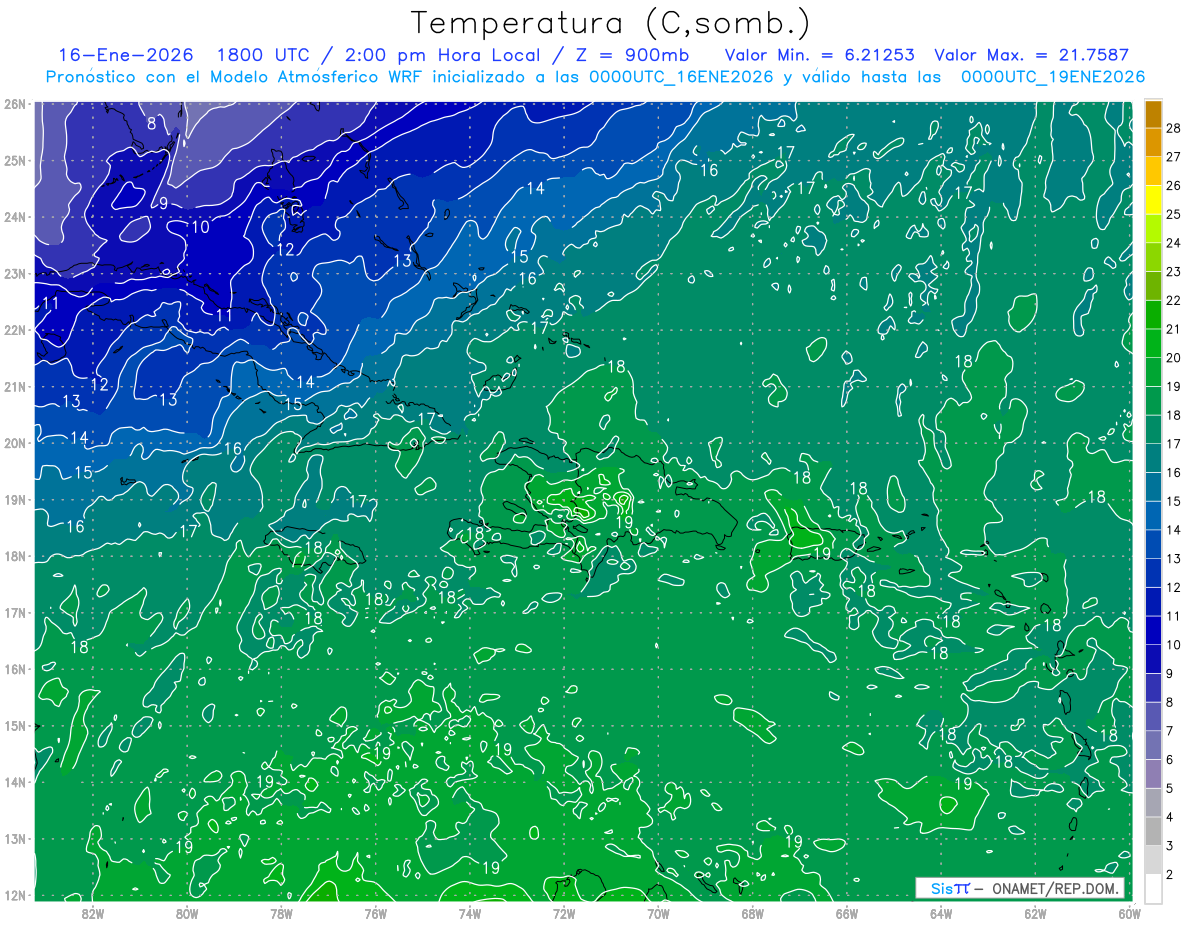
Task: Click the "Valor Min. = 6.21253" readout
Action: tap(819, 56)
